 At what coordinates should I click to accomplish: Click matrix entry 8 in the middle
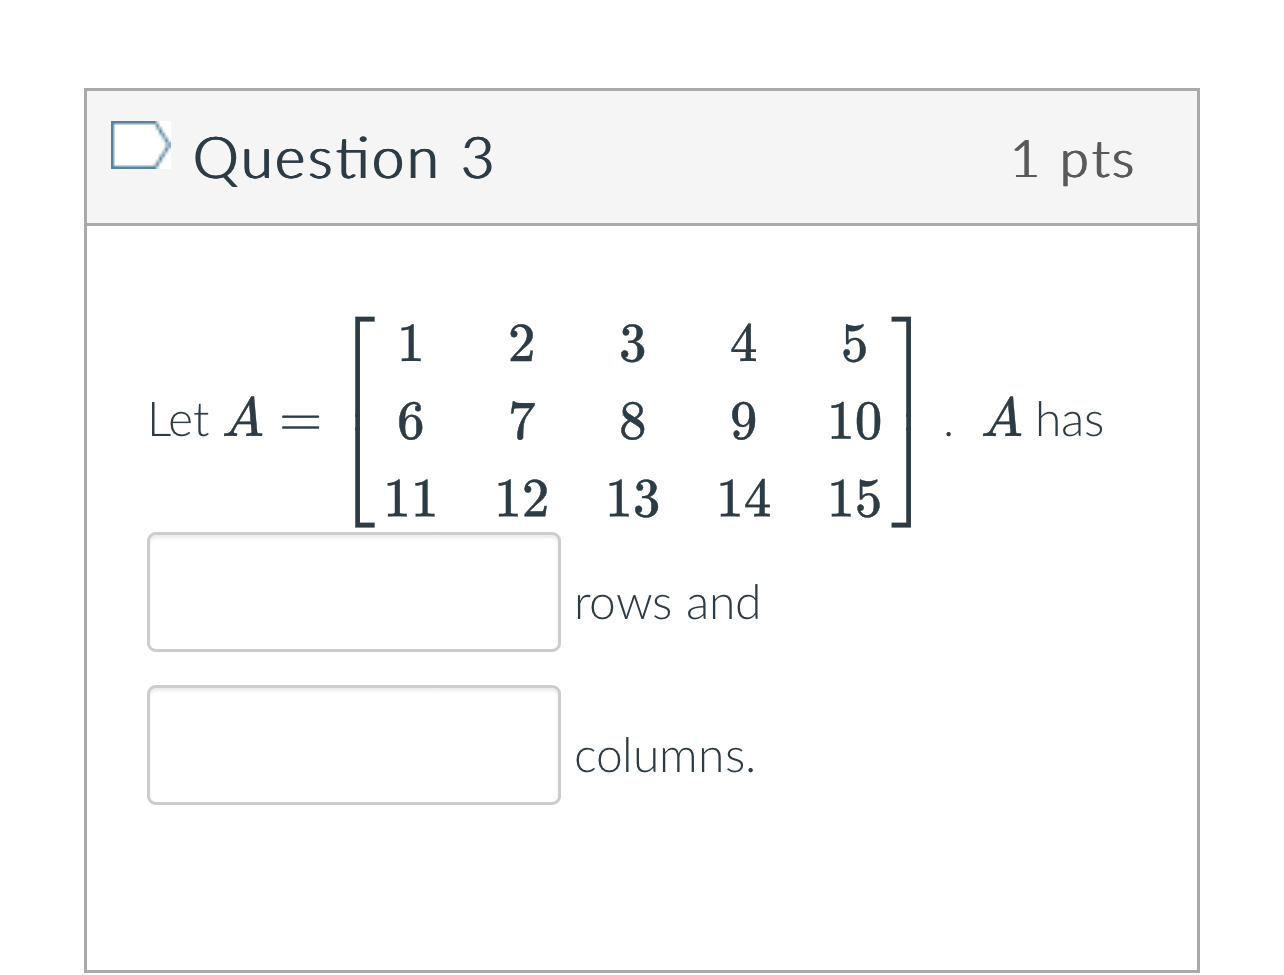pyautogui.click(x=632, y=421)
